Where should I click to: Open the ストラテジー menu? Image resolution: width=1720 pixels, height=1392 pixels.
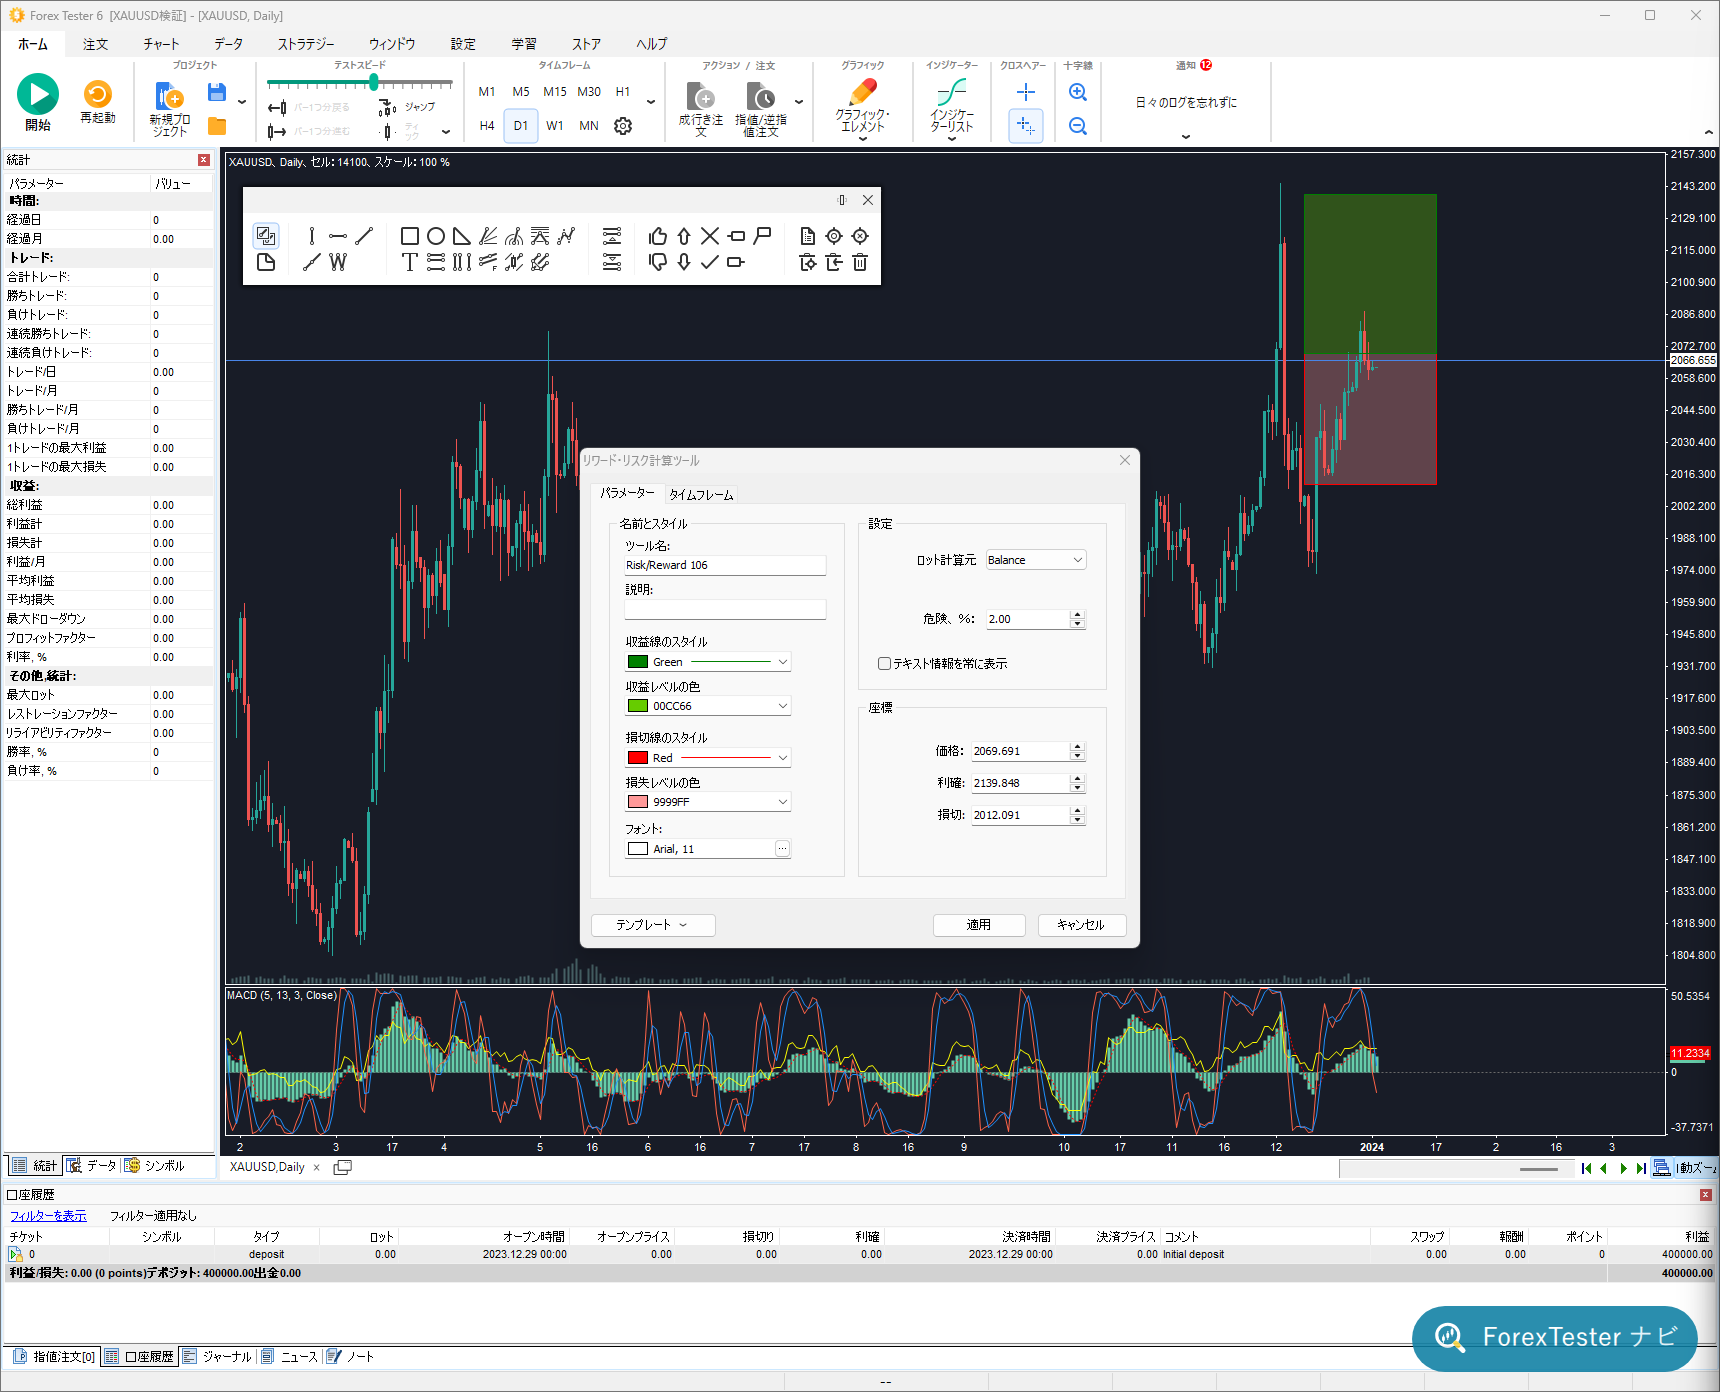point(306,44)
